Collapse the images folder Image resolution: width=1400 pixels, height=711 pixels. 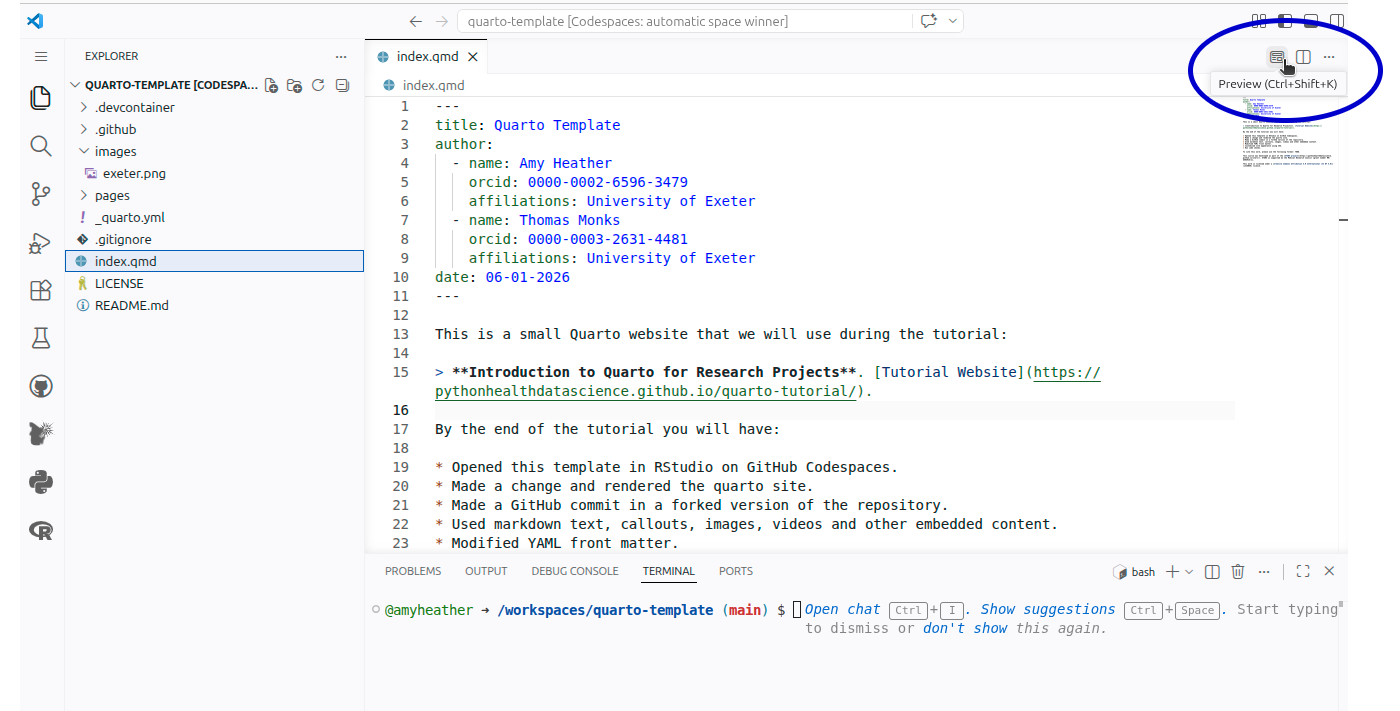pyautogui.click(x=214, y=152)
